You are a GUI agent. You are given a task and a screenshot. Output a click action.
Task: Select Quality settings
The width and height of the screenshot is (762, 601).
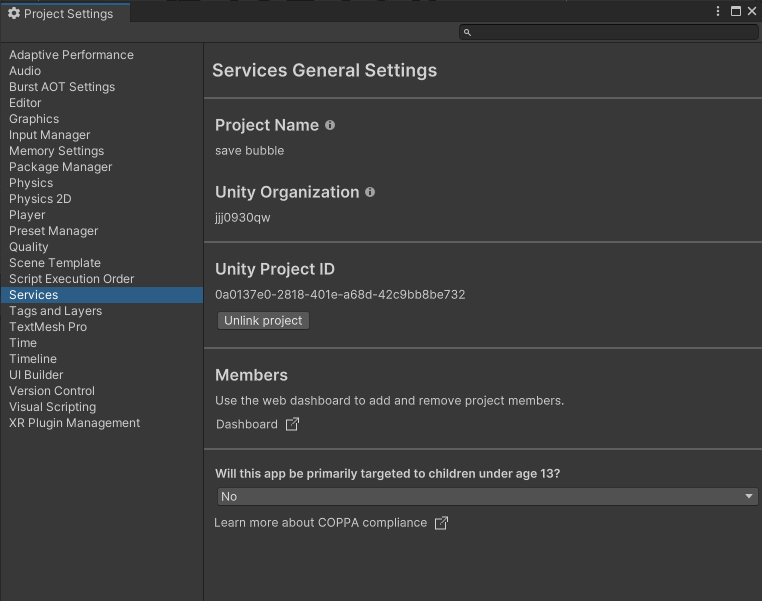tap(28, 247)
